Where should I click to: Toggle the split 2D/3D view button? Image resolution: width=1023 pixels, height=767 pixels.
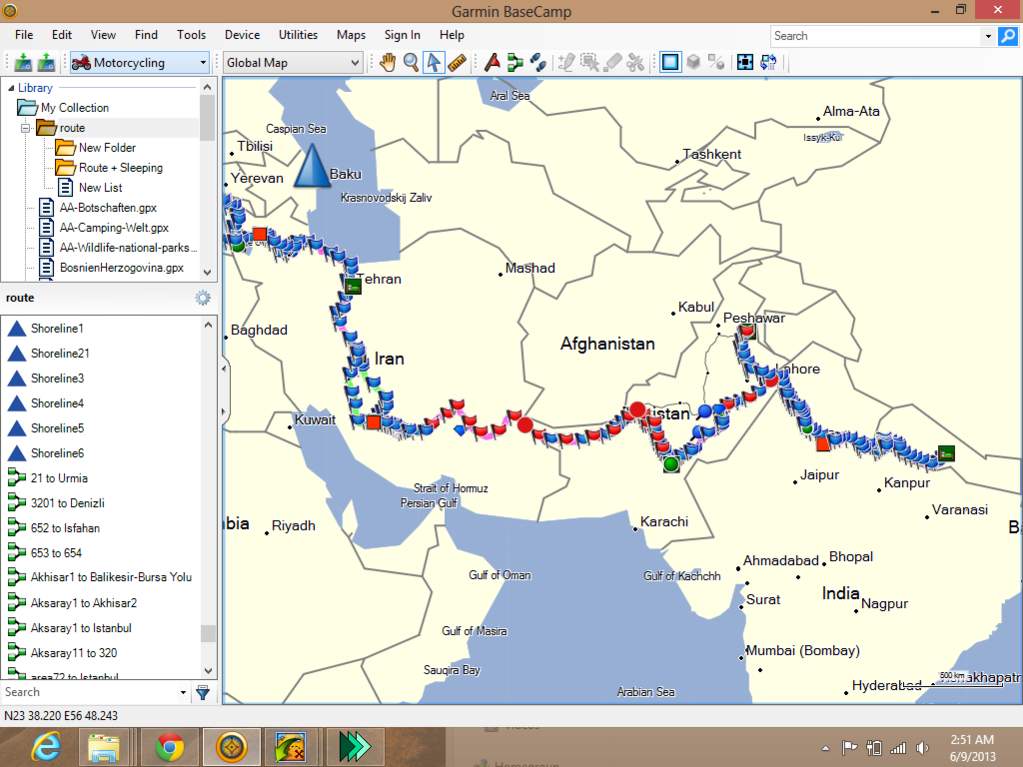(x=716, y=63)
